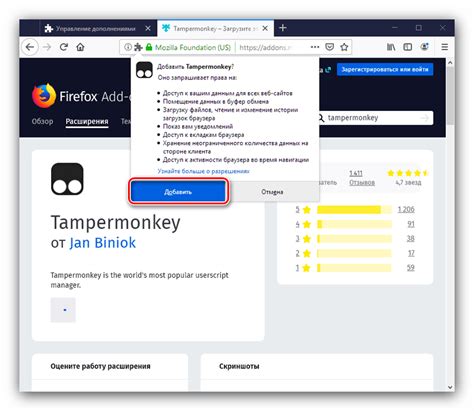Open the Расширения navigation item

pos(87,121)
